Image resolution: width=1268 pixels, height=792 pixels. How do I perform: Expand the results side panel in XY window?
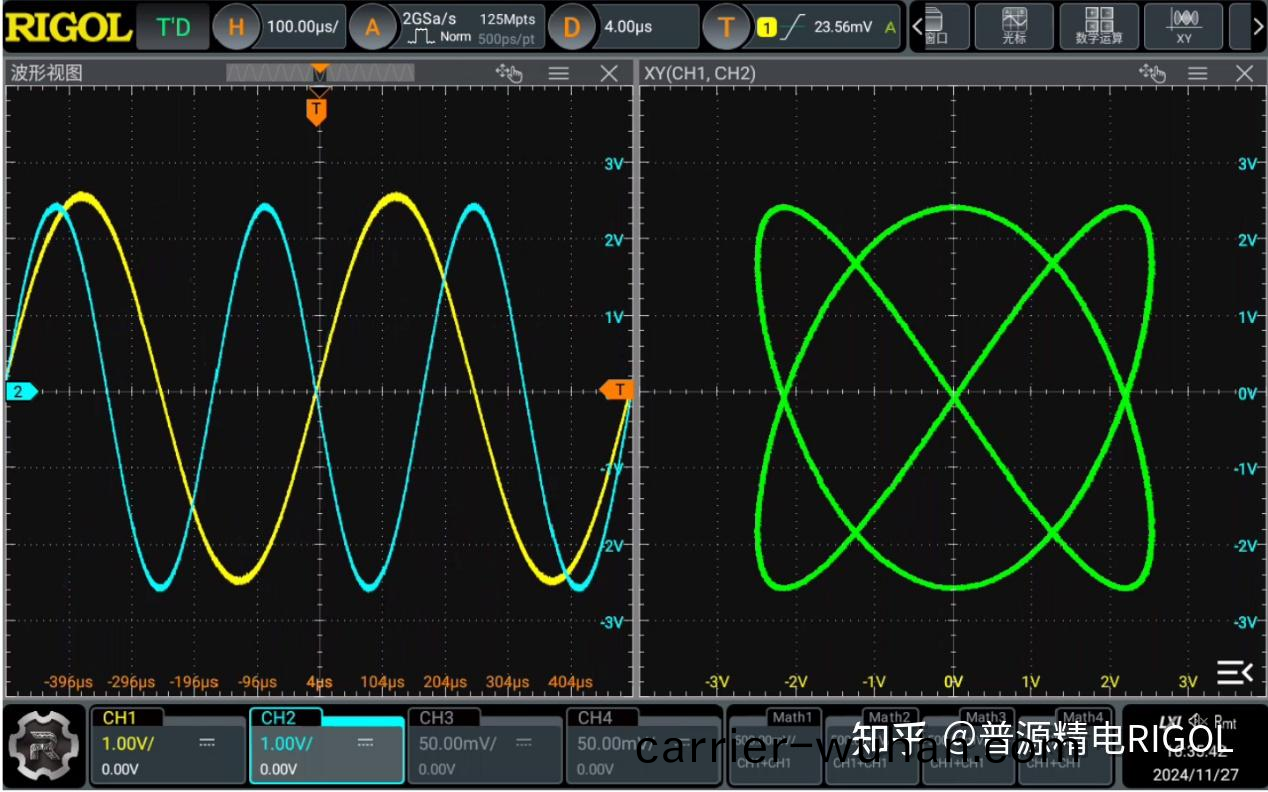(x=1234, y=672)
